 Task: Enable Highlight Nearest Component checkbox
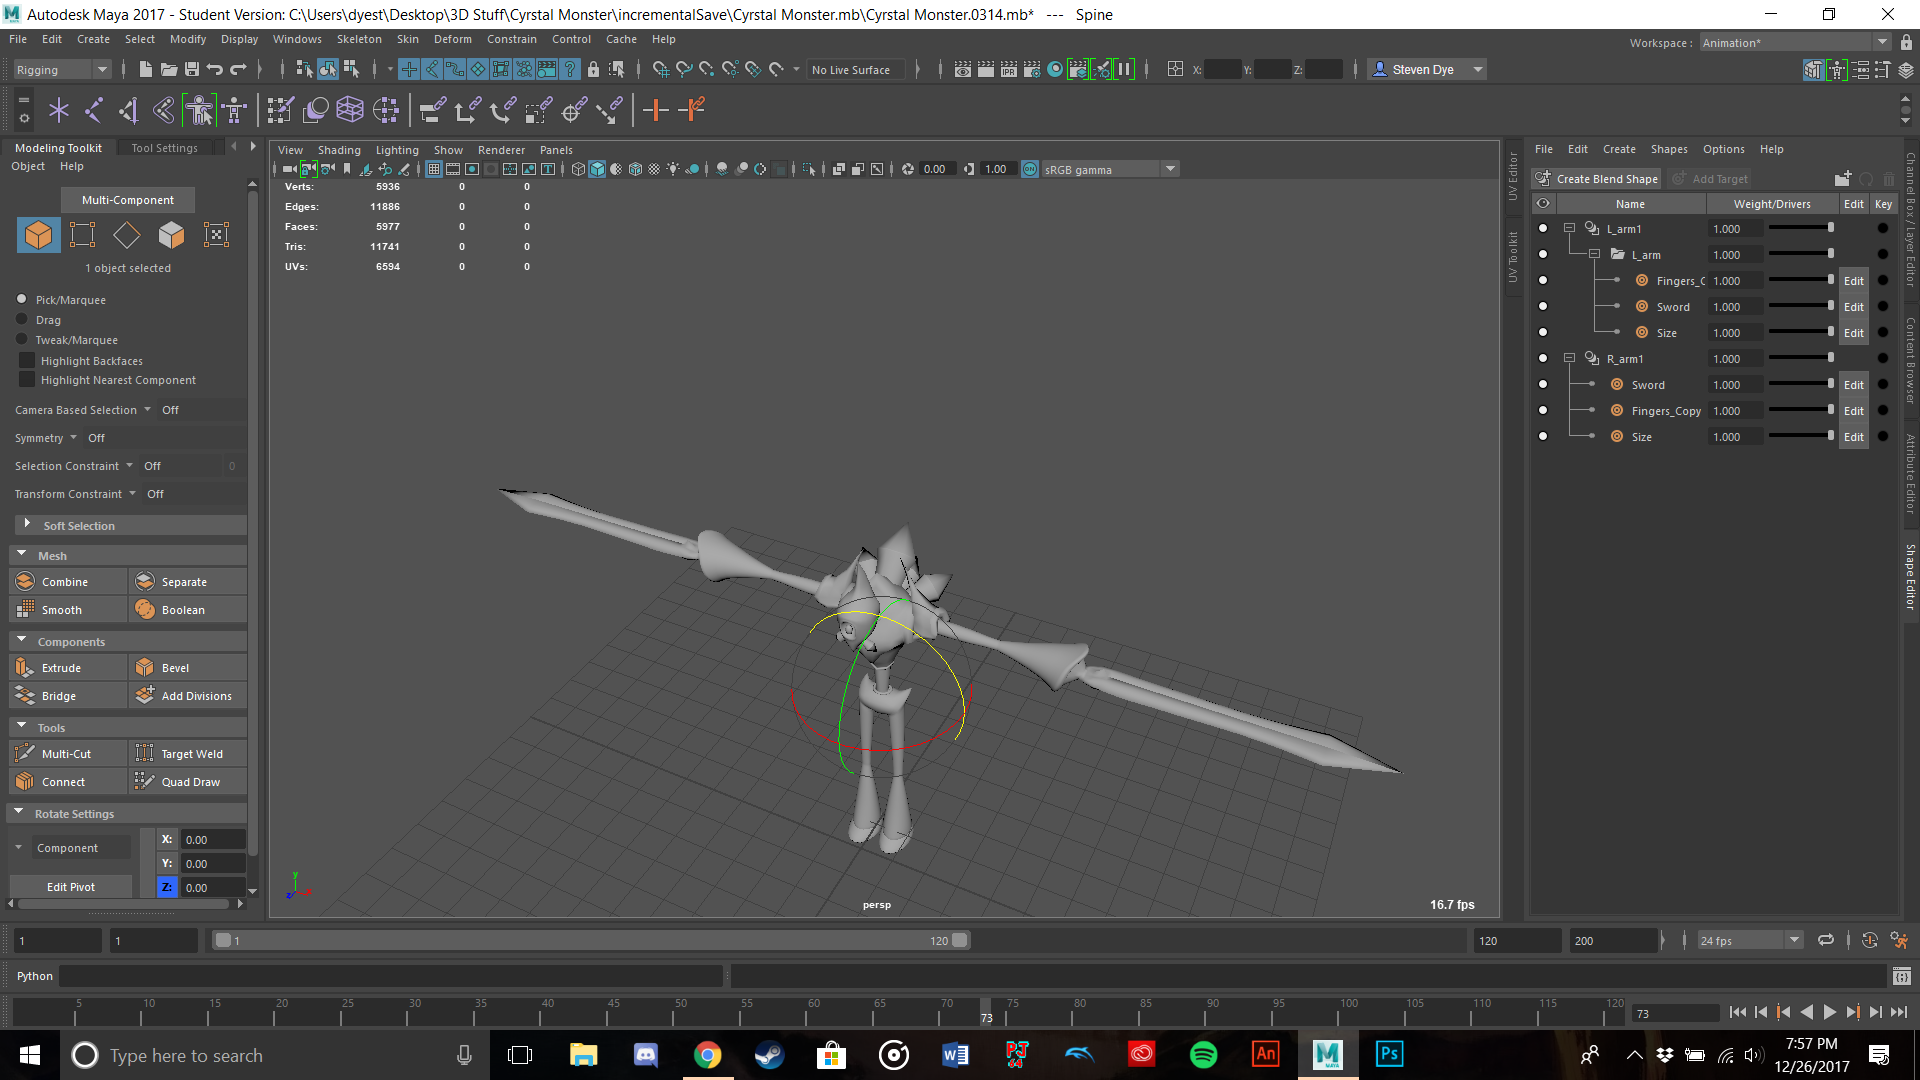[26, 380]
